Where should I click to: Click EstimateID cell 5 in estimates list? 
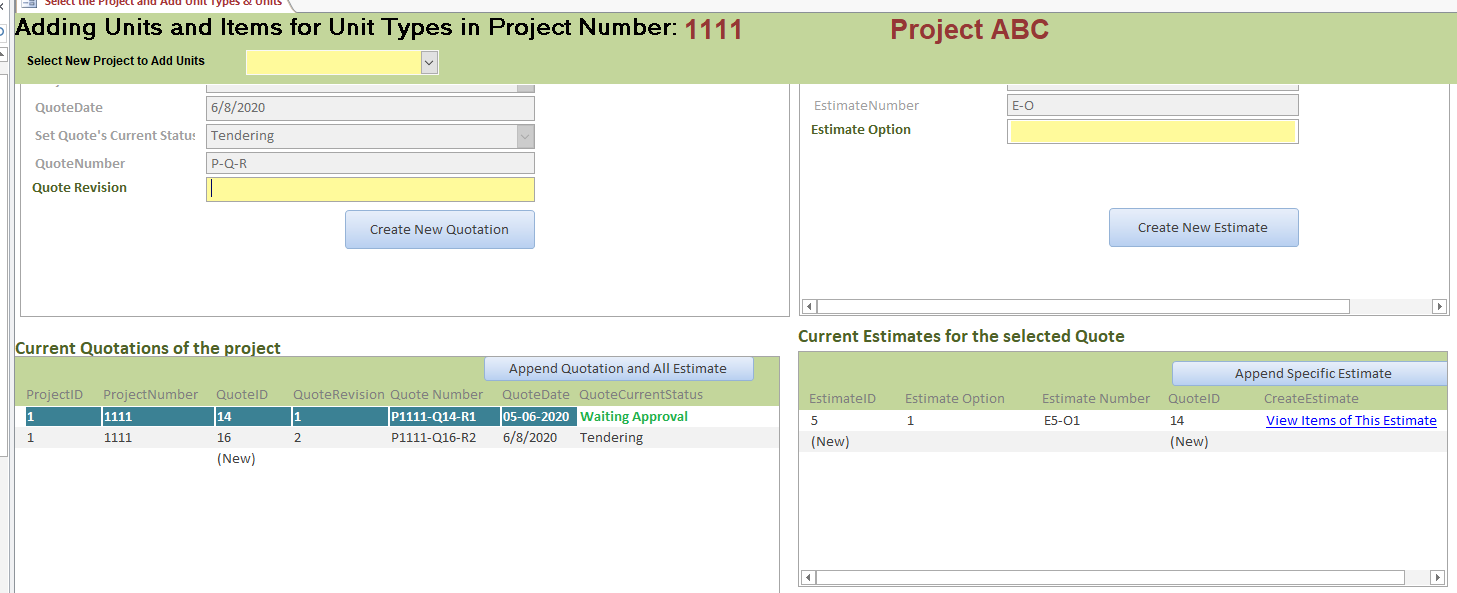click(x=814, y=421)
